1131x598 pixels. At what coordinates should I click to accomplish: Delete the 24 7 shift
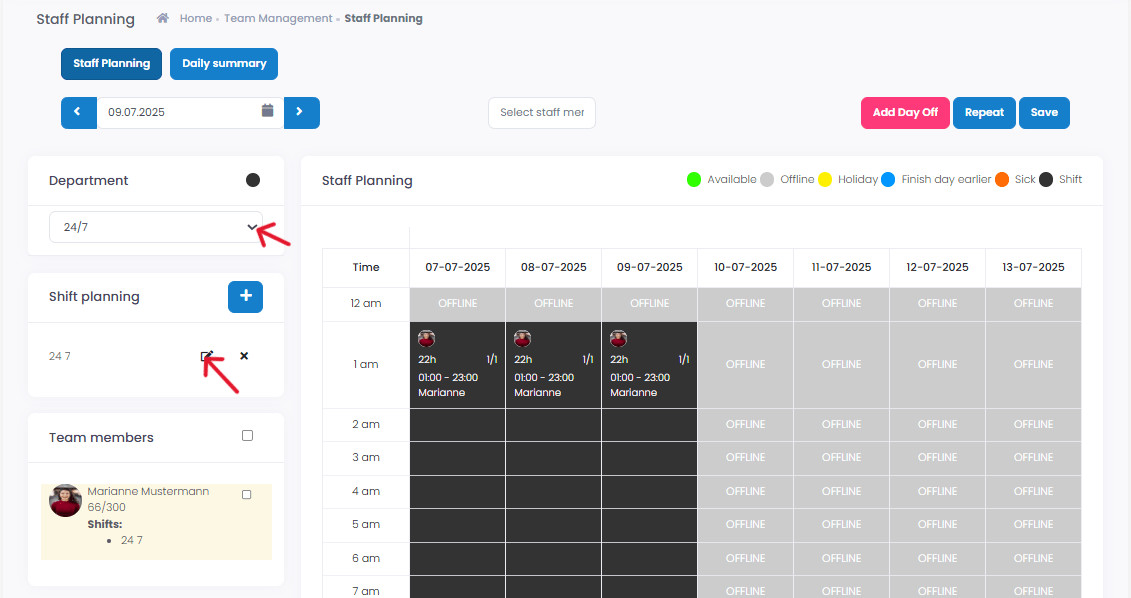point(244,356)
